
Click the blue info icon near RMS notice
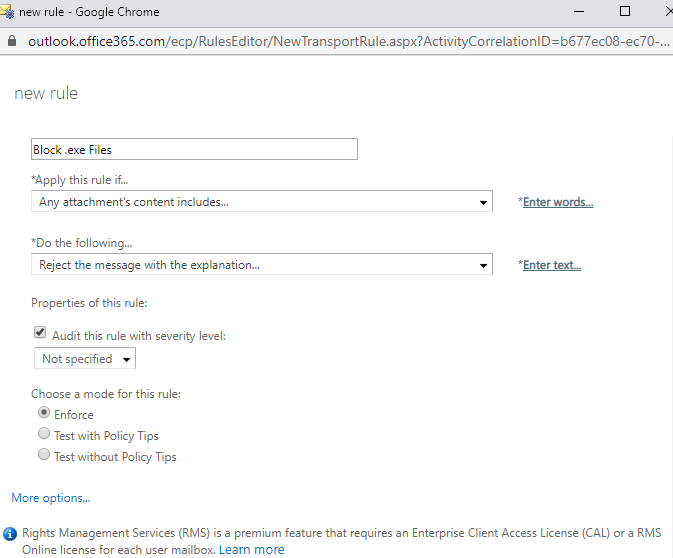10,534
